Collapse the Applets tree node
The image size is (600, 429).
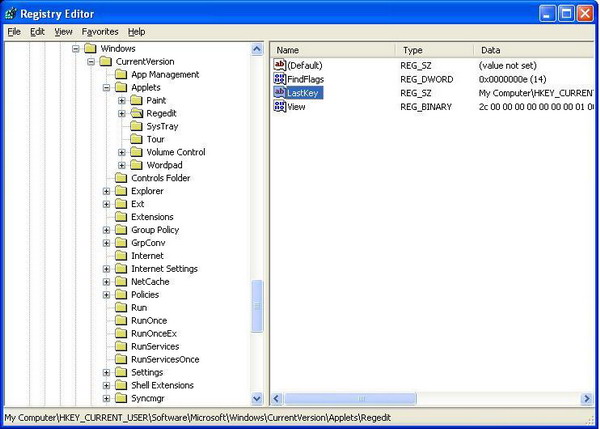106,88
